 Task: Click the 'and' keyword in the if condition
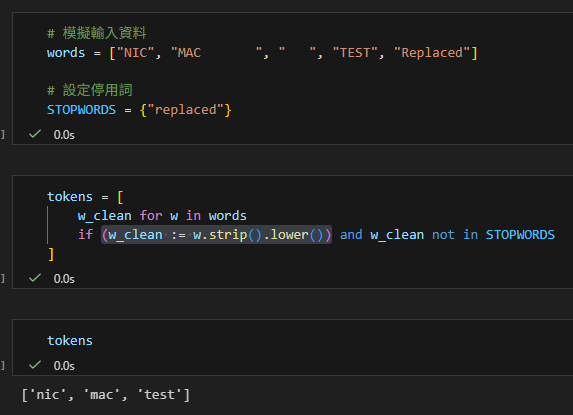tap(351, 235)
